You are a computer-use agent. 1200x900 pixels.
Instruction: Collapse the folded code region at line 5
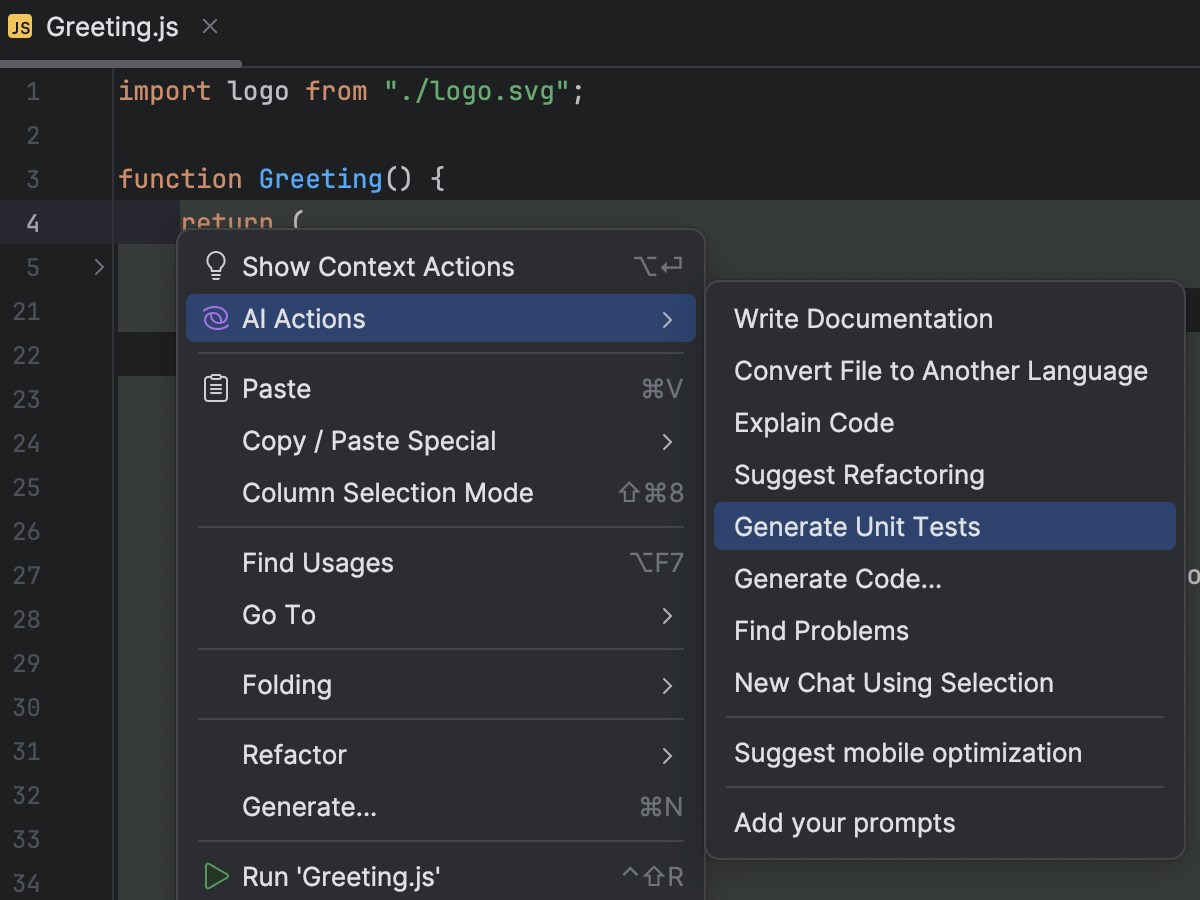97,267
